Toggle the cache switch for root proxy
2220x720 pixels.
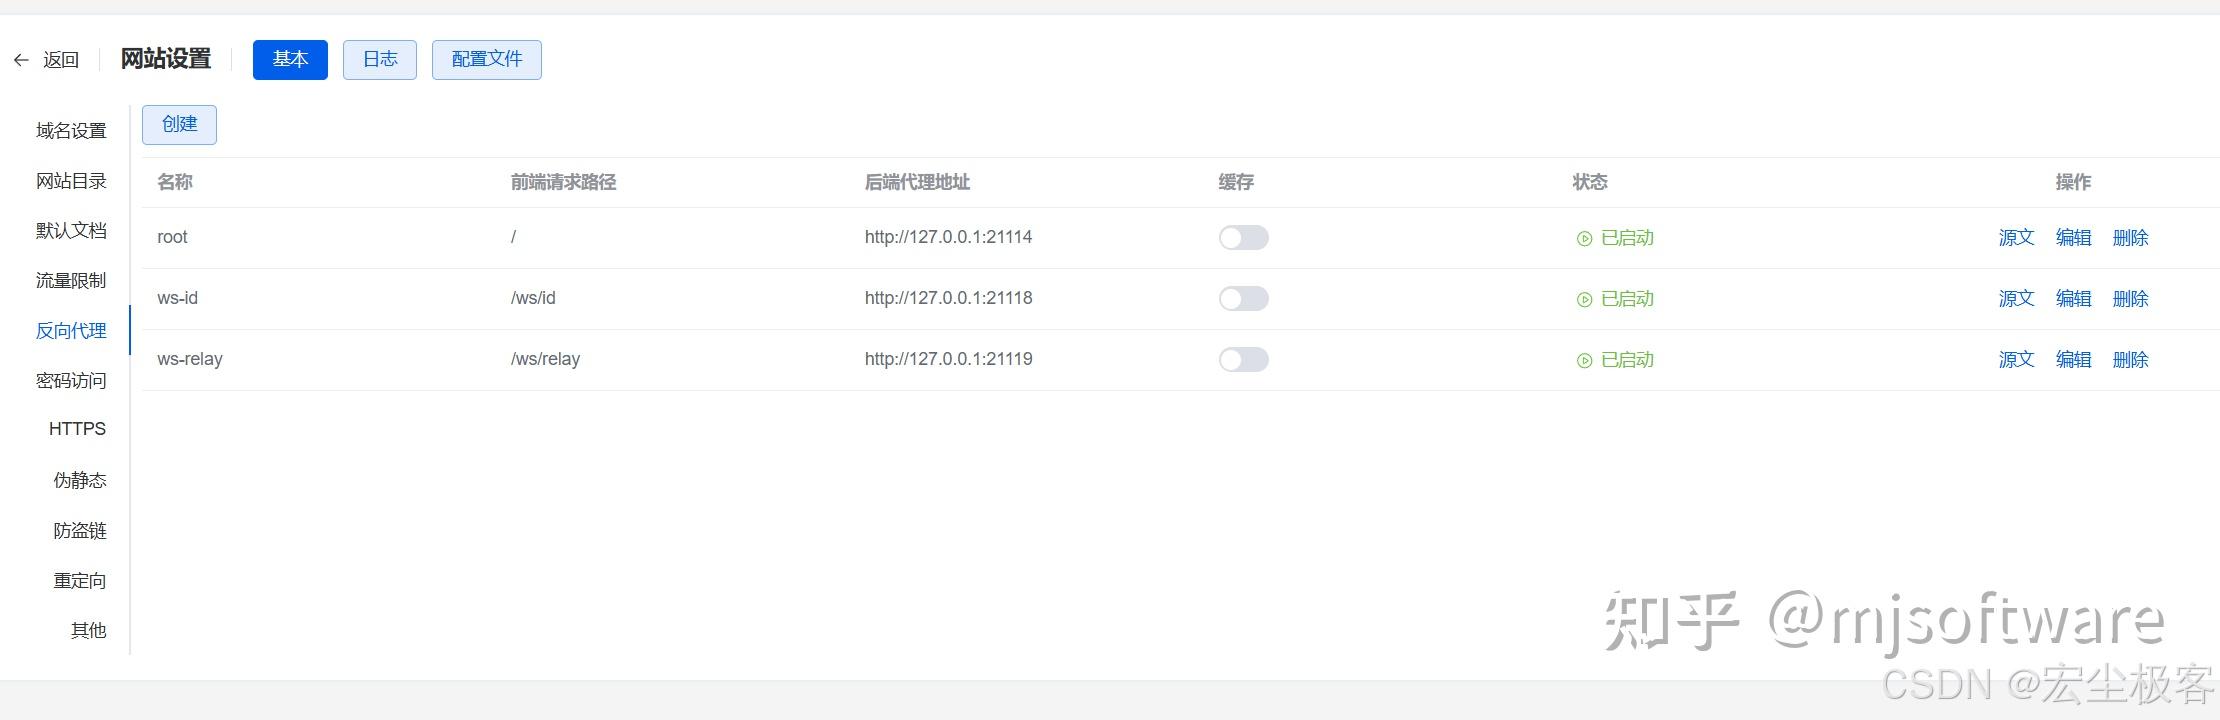(x=1243, y=237)
